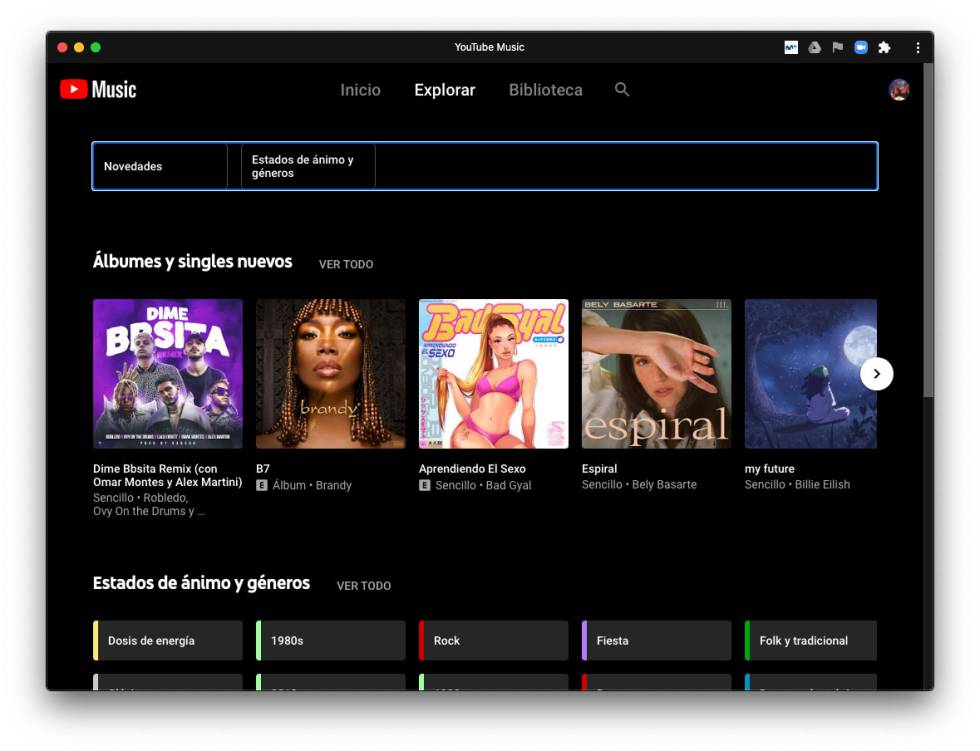Open Aprendiendo El Sexo cover art
The image size is (980, 751).
click(x=494, y=374)
